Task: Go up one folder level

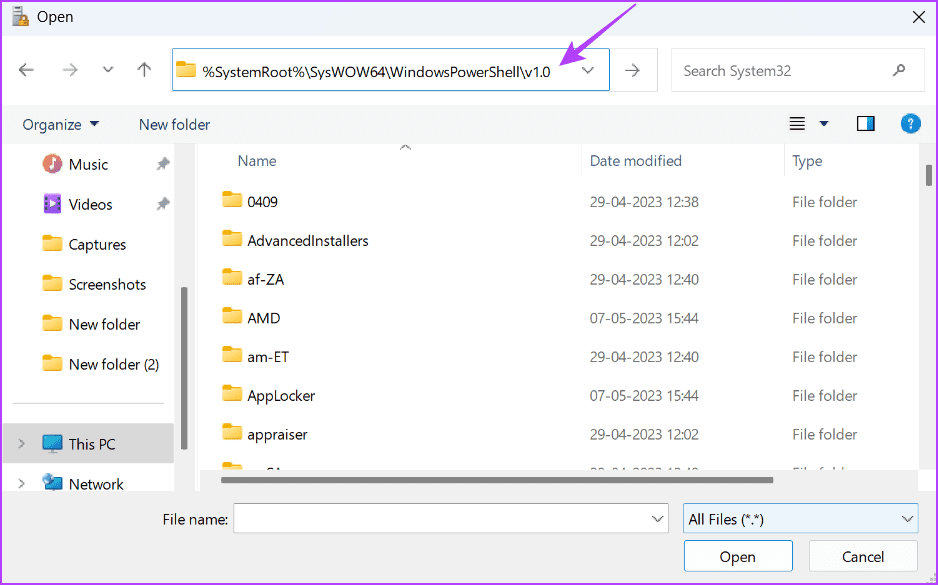Action: pos(144,70)
